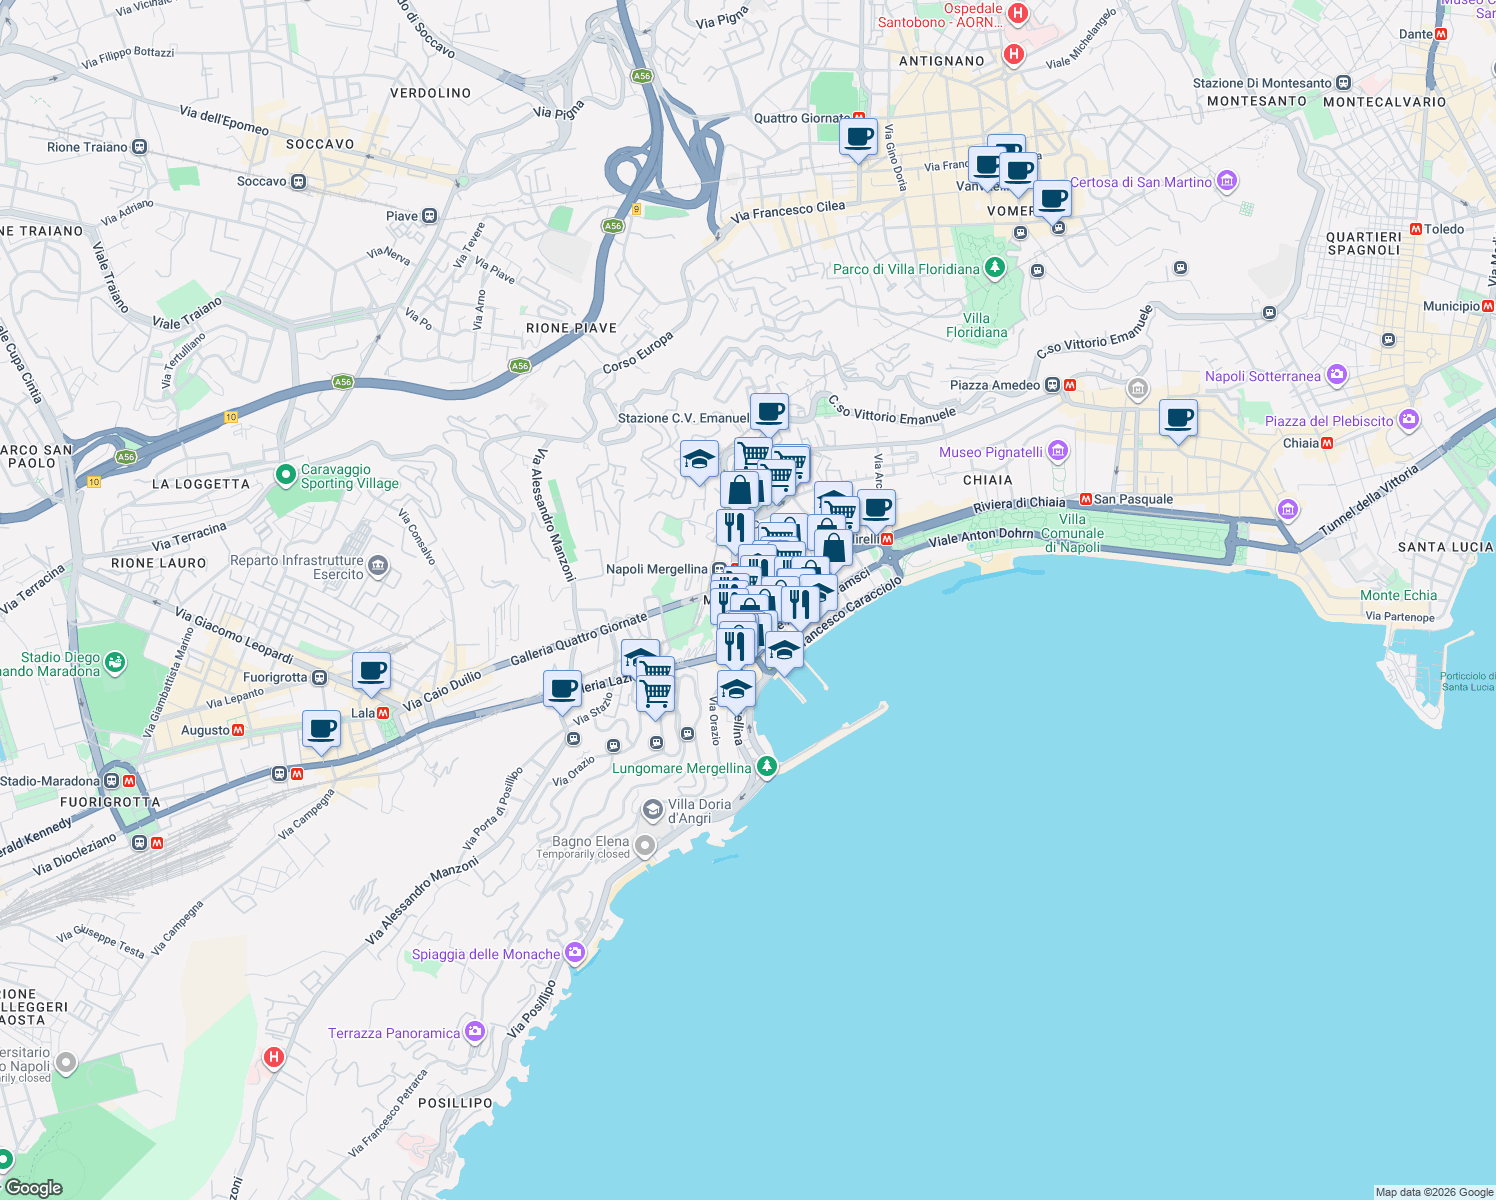Click the 'LA LOGGETTA' district label
Viewport: 1496px width, 1200px height.
[201, 484]
